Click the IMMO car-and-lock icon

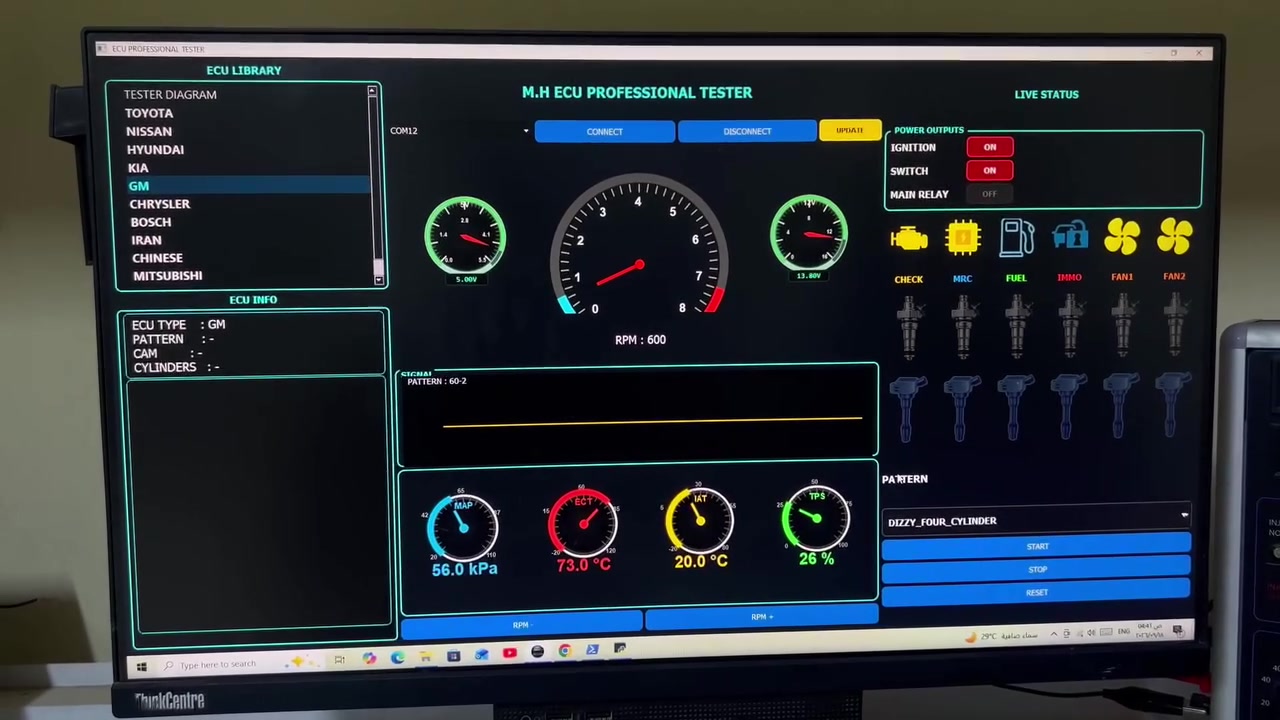point(1070,237)
